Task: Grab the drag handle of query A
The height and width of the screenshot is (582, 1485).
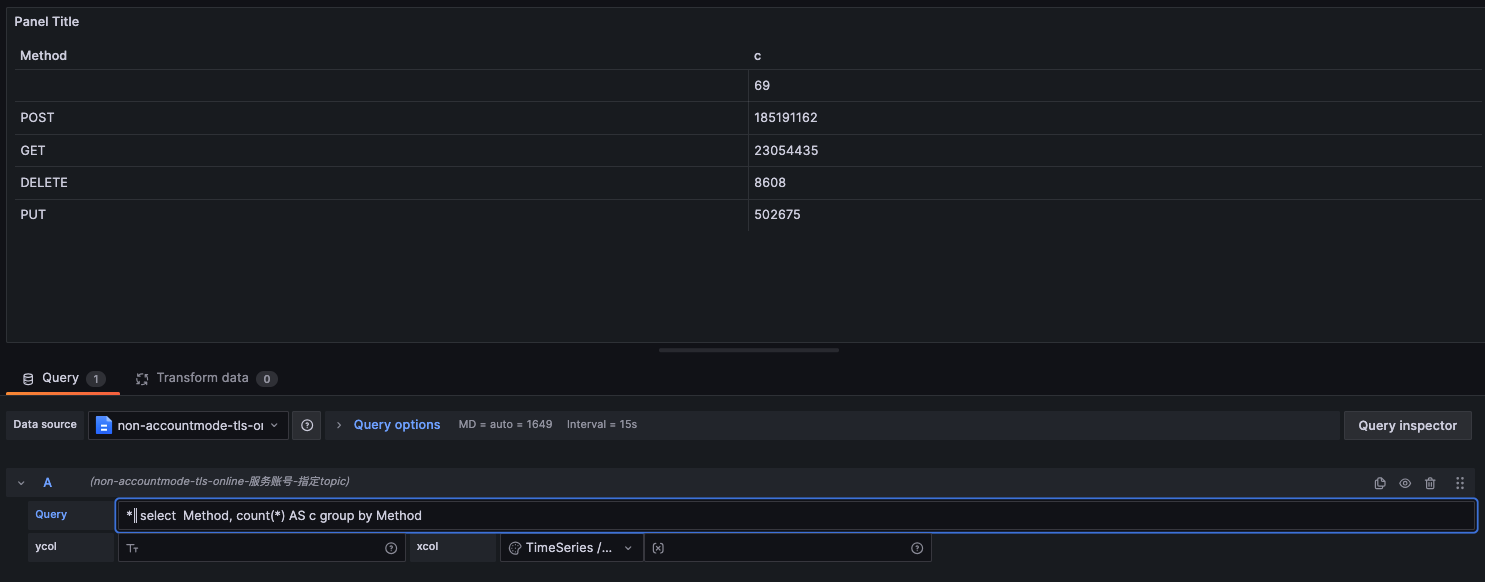Action: 1460,483
